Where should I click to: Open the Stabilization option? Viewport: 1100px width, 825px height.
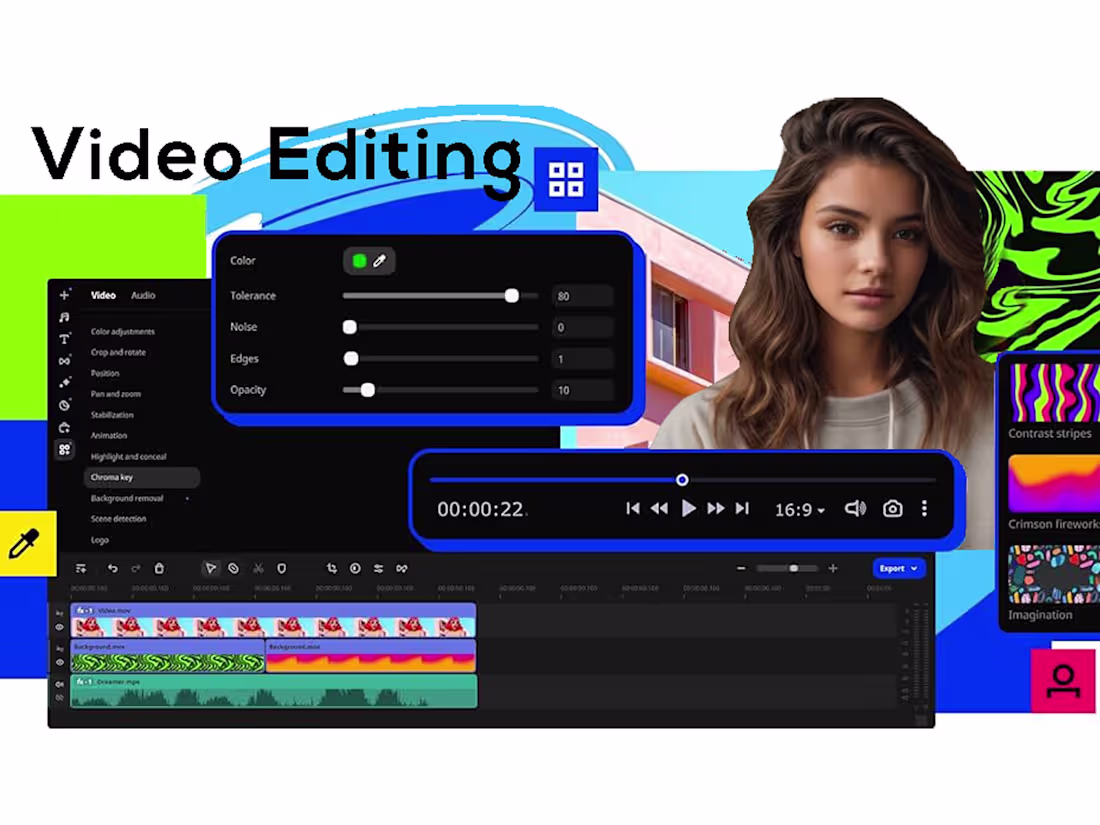click(113, 414)
